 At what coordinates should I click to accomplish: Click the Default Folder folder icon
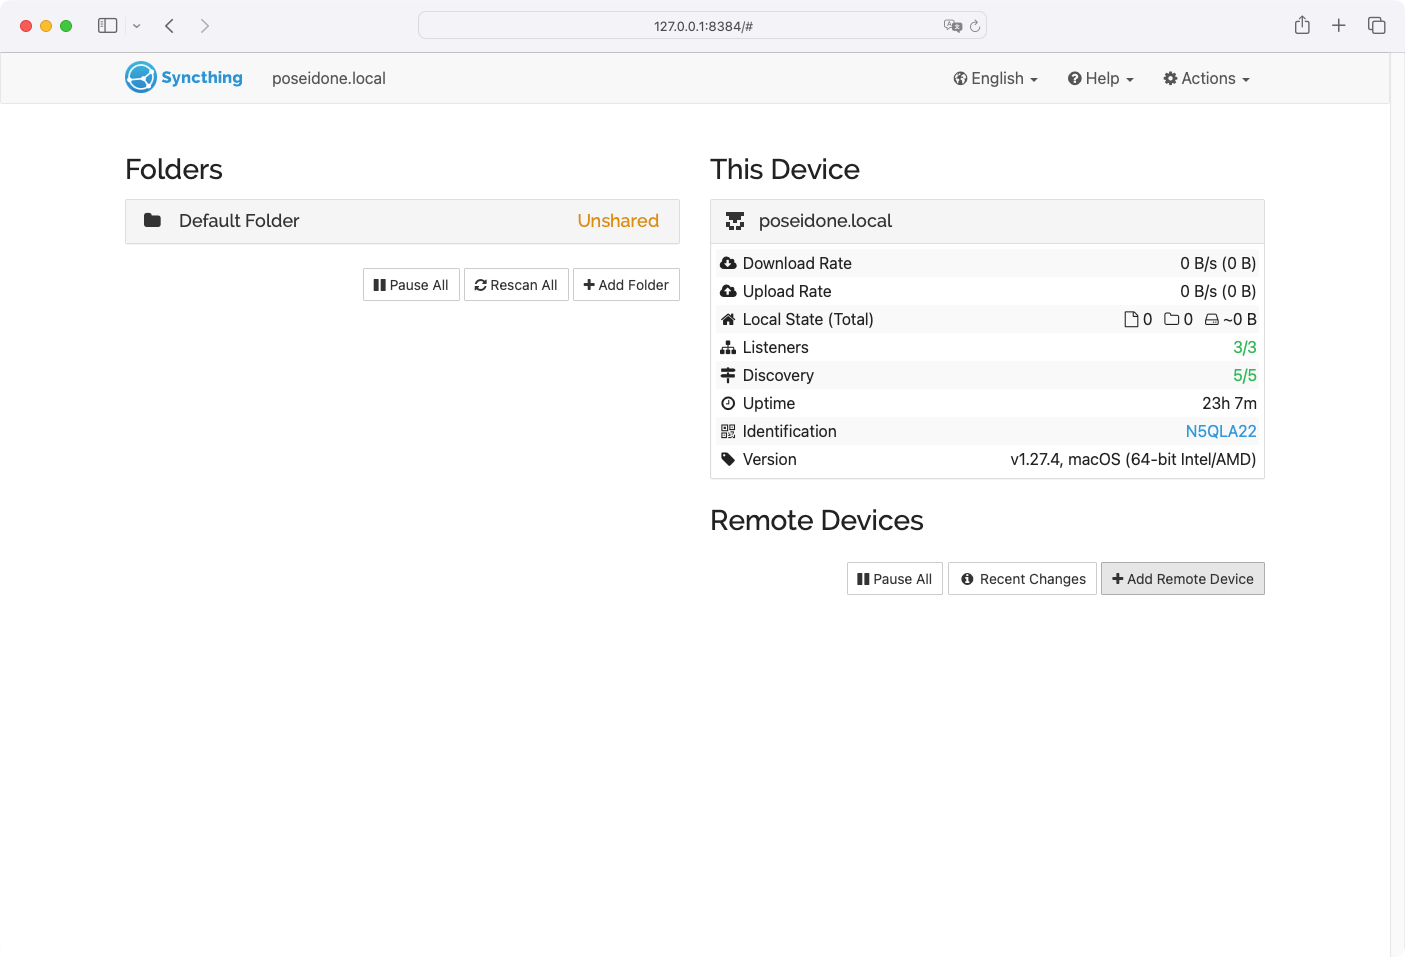[152, 220]
